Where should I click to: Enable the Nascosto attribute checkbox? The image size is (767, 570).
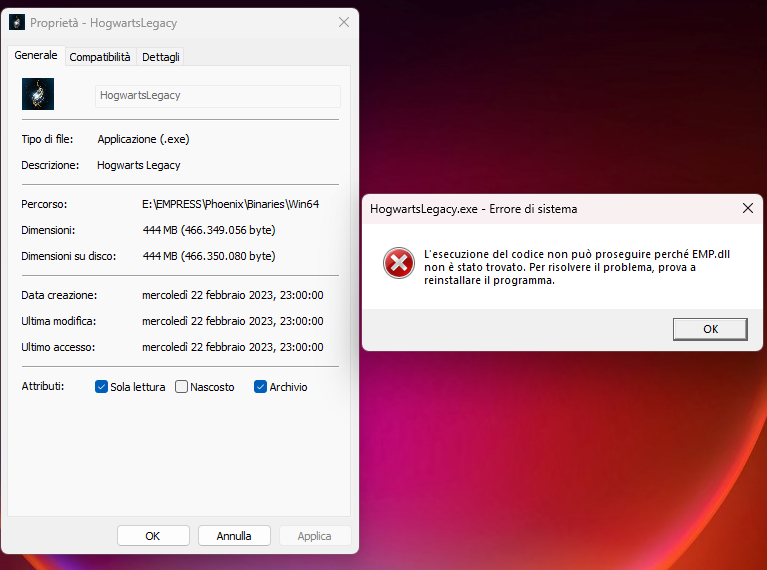(181, 387)
